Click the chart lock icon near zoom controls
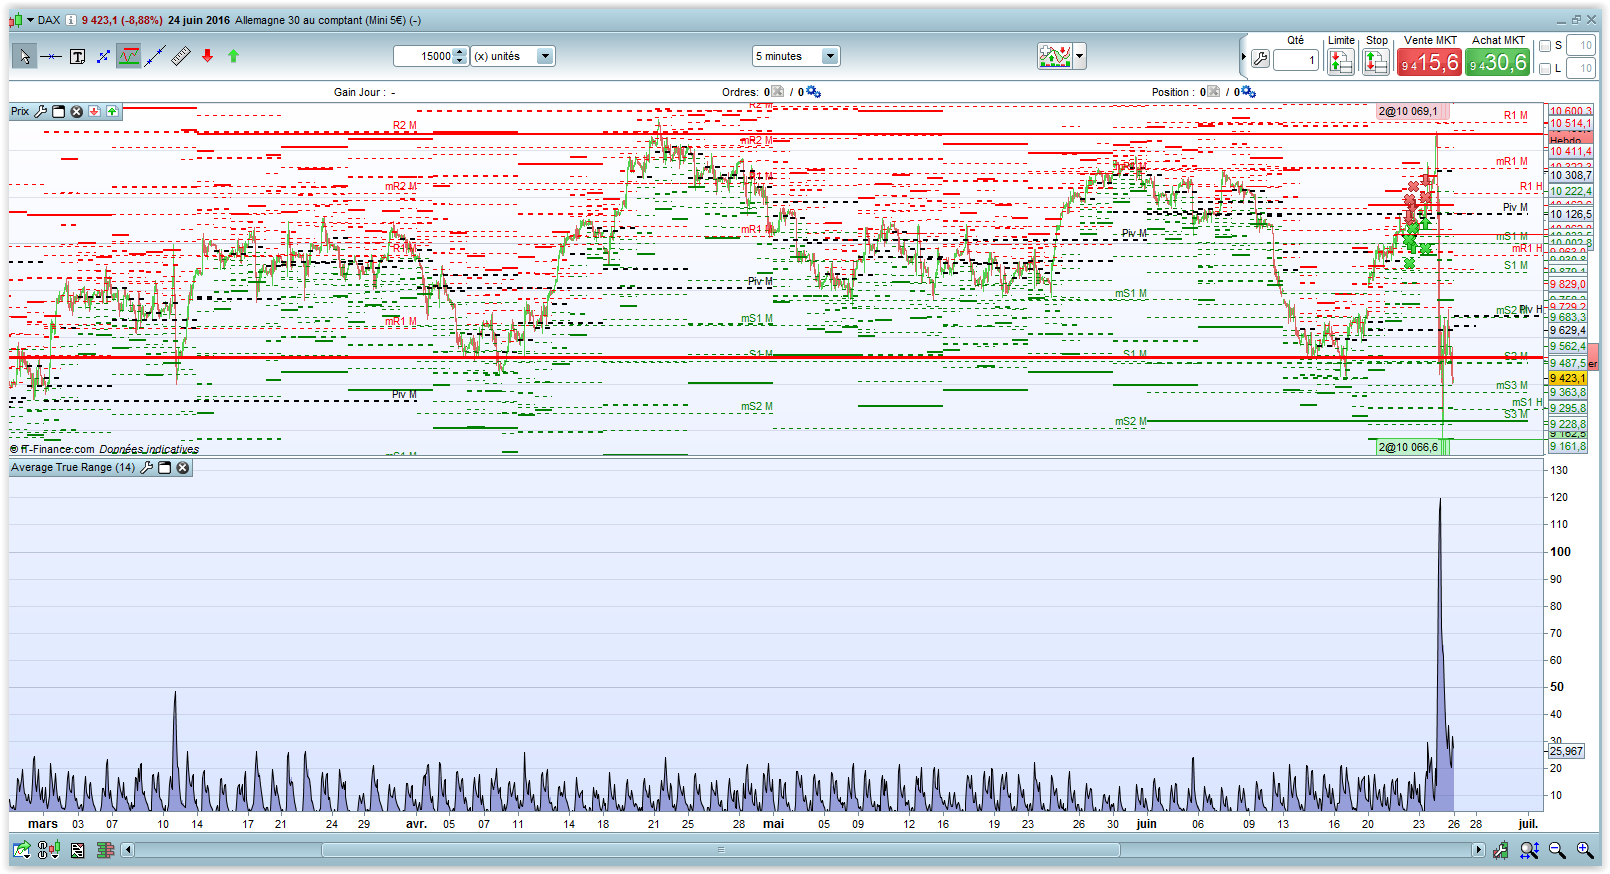Image resolution: width=1610 pixels, height=874 pixels. 1501,850
